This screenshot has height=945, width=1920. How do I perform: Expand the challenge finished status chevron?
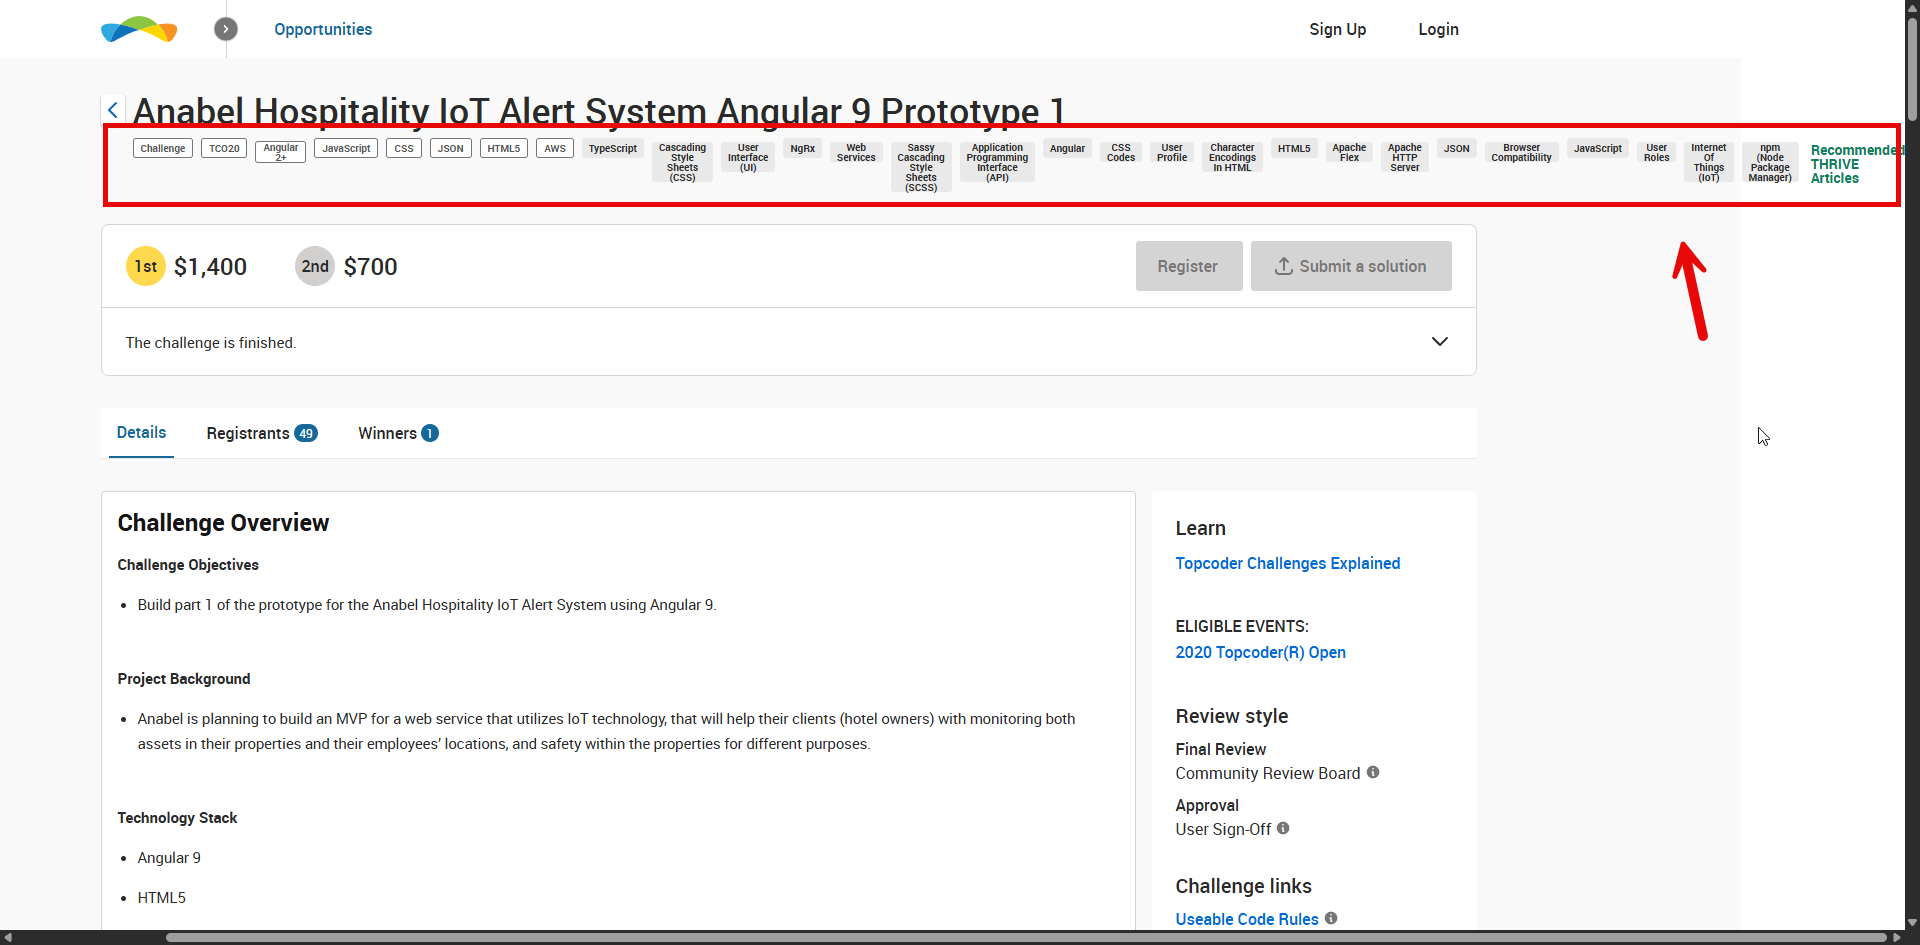(1439, 342)
